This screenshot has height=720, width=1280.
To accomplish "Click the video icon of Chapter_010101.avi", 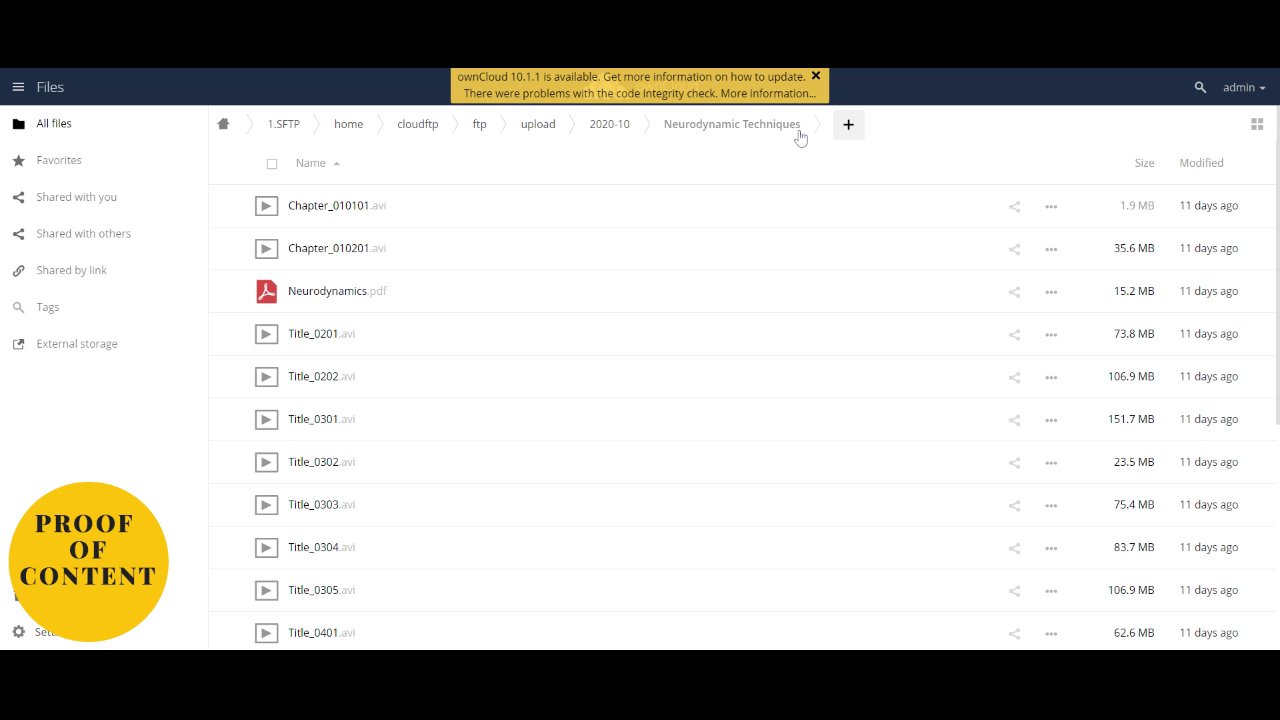I will pyautogui.click(x=266, y=206).
